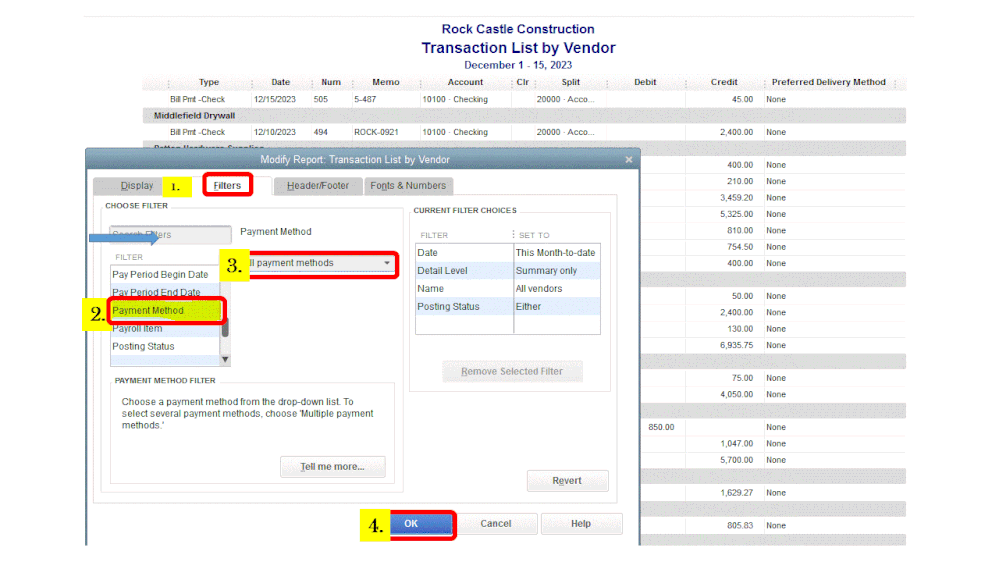Click the 2,400.00 credit for check 494

737,132
